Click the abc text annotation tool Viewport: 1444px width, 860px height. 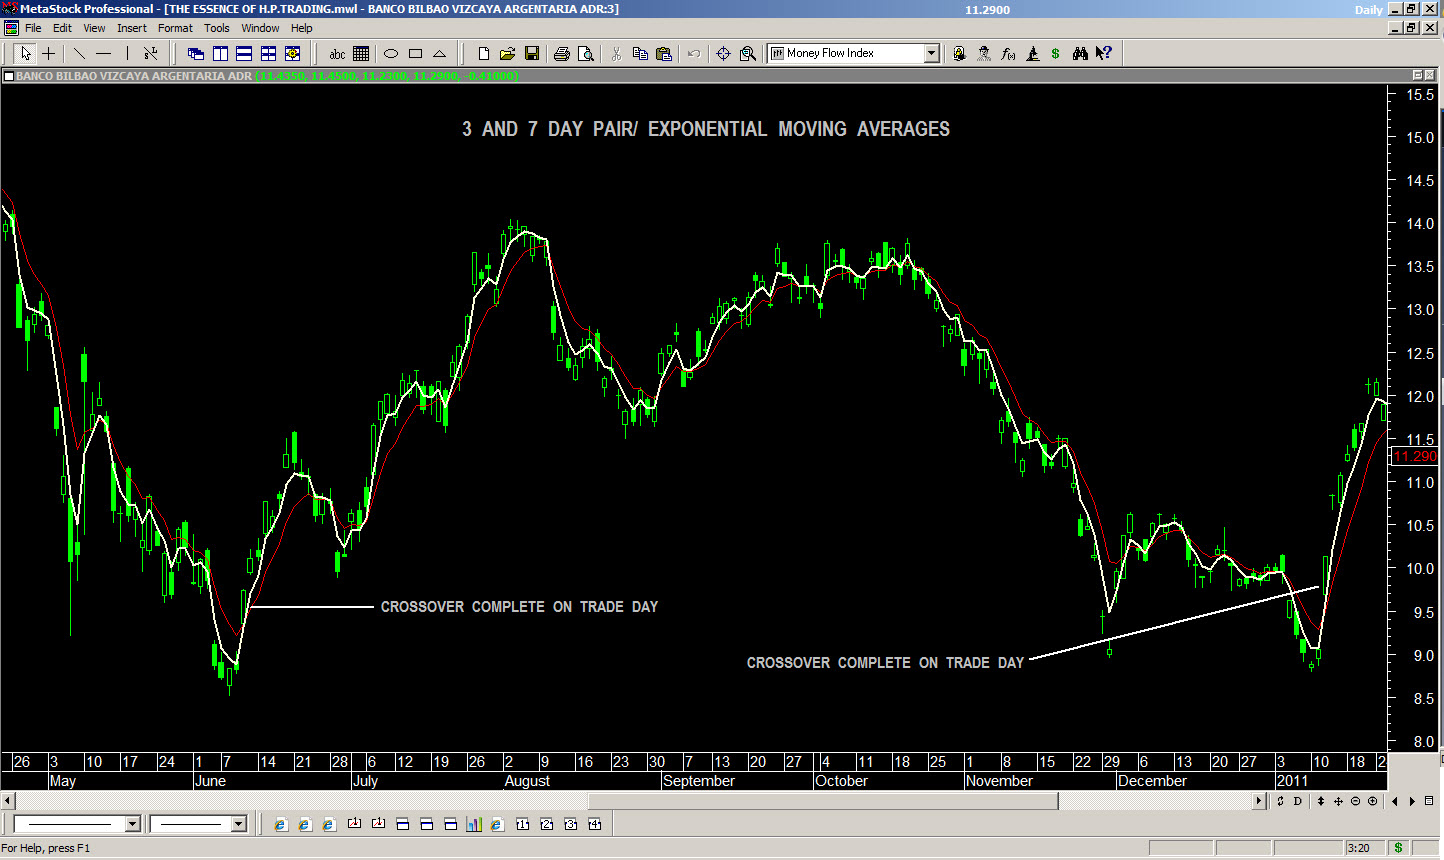point(337,54)
